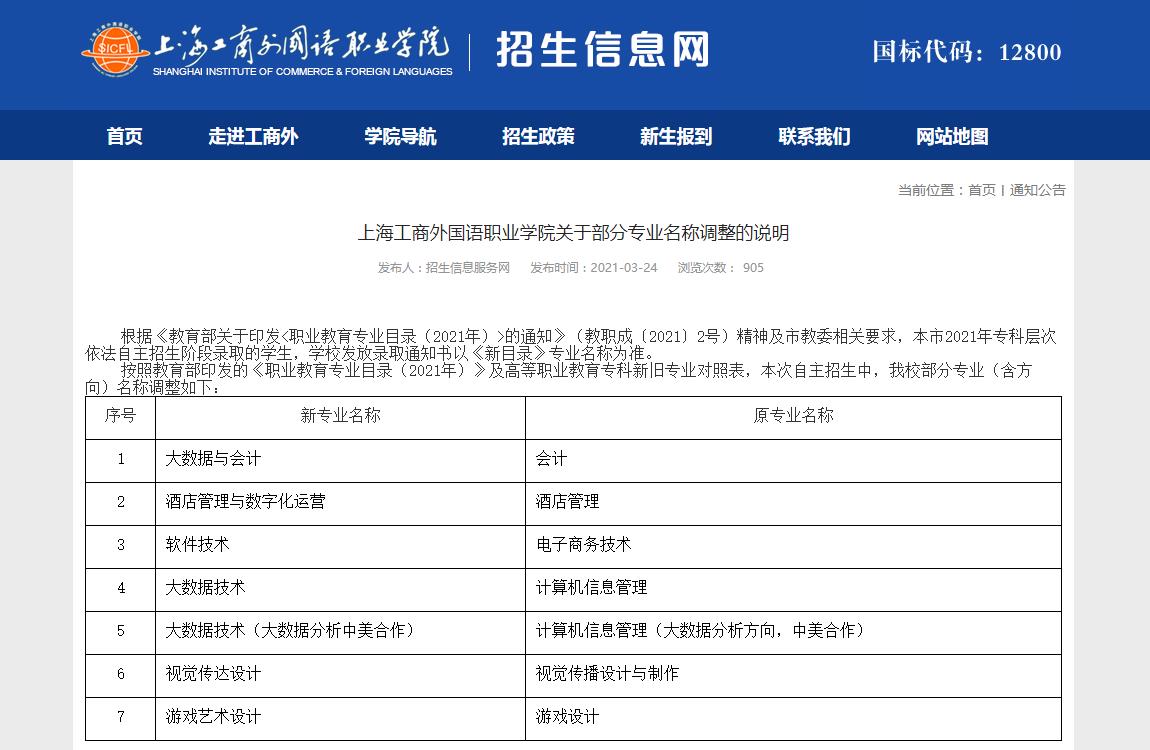This screenshot has width=1150, height=750.
Task: Select the 游戏设计 original major cell
Action: (x=794, y=719)
